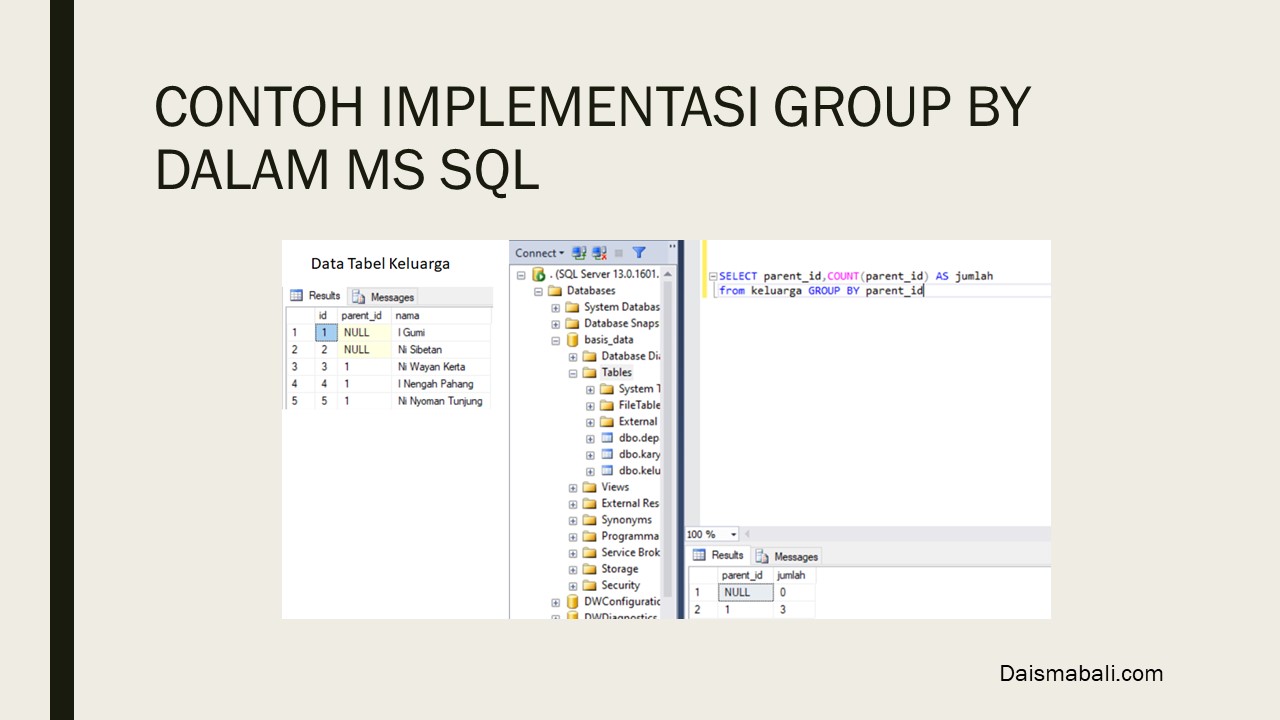Click the Connect Object Explorer icon
This screenshot has height=720, width=1280.
pyautogui.click(x=579, y=253)
